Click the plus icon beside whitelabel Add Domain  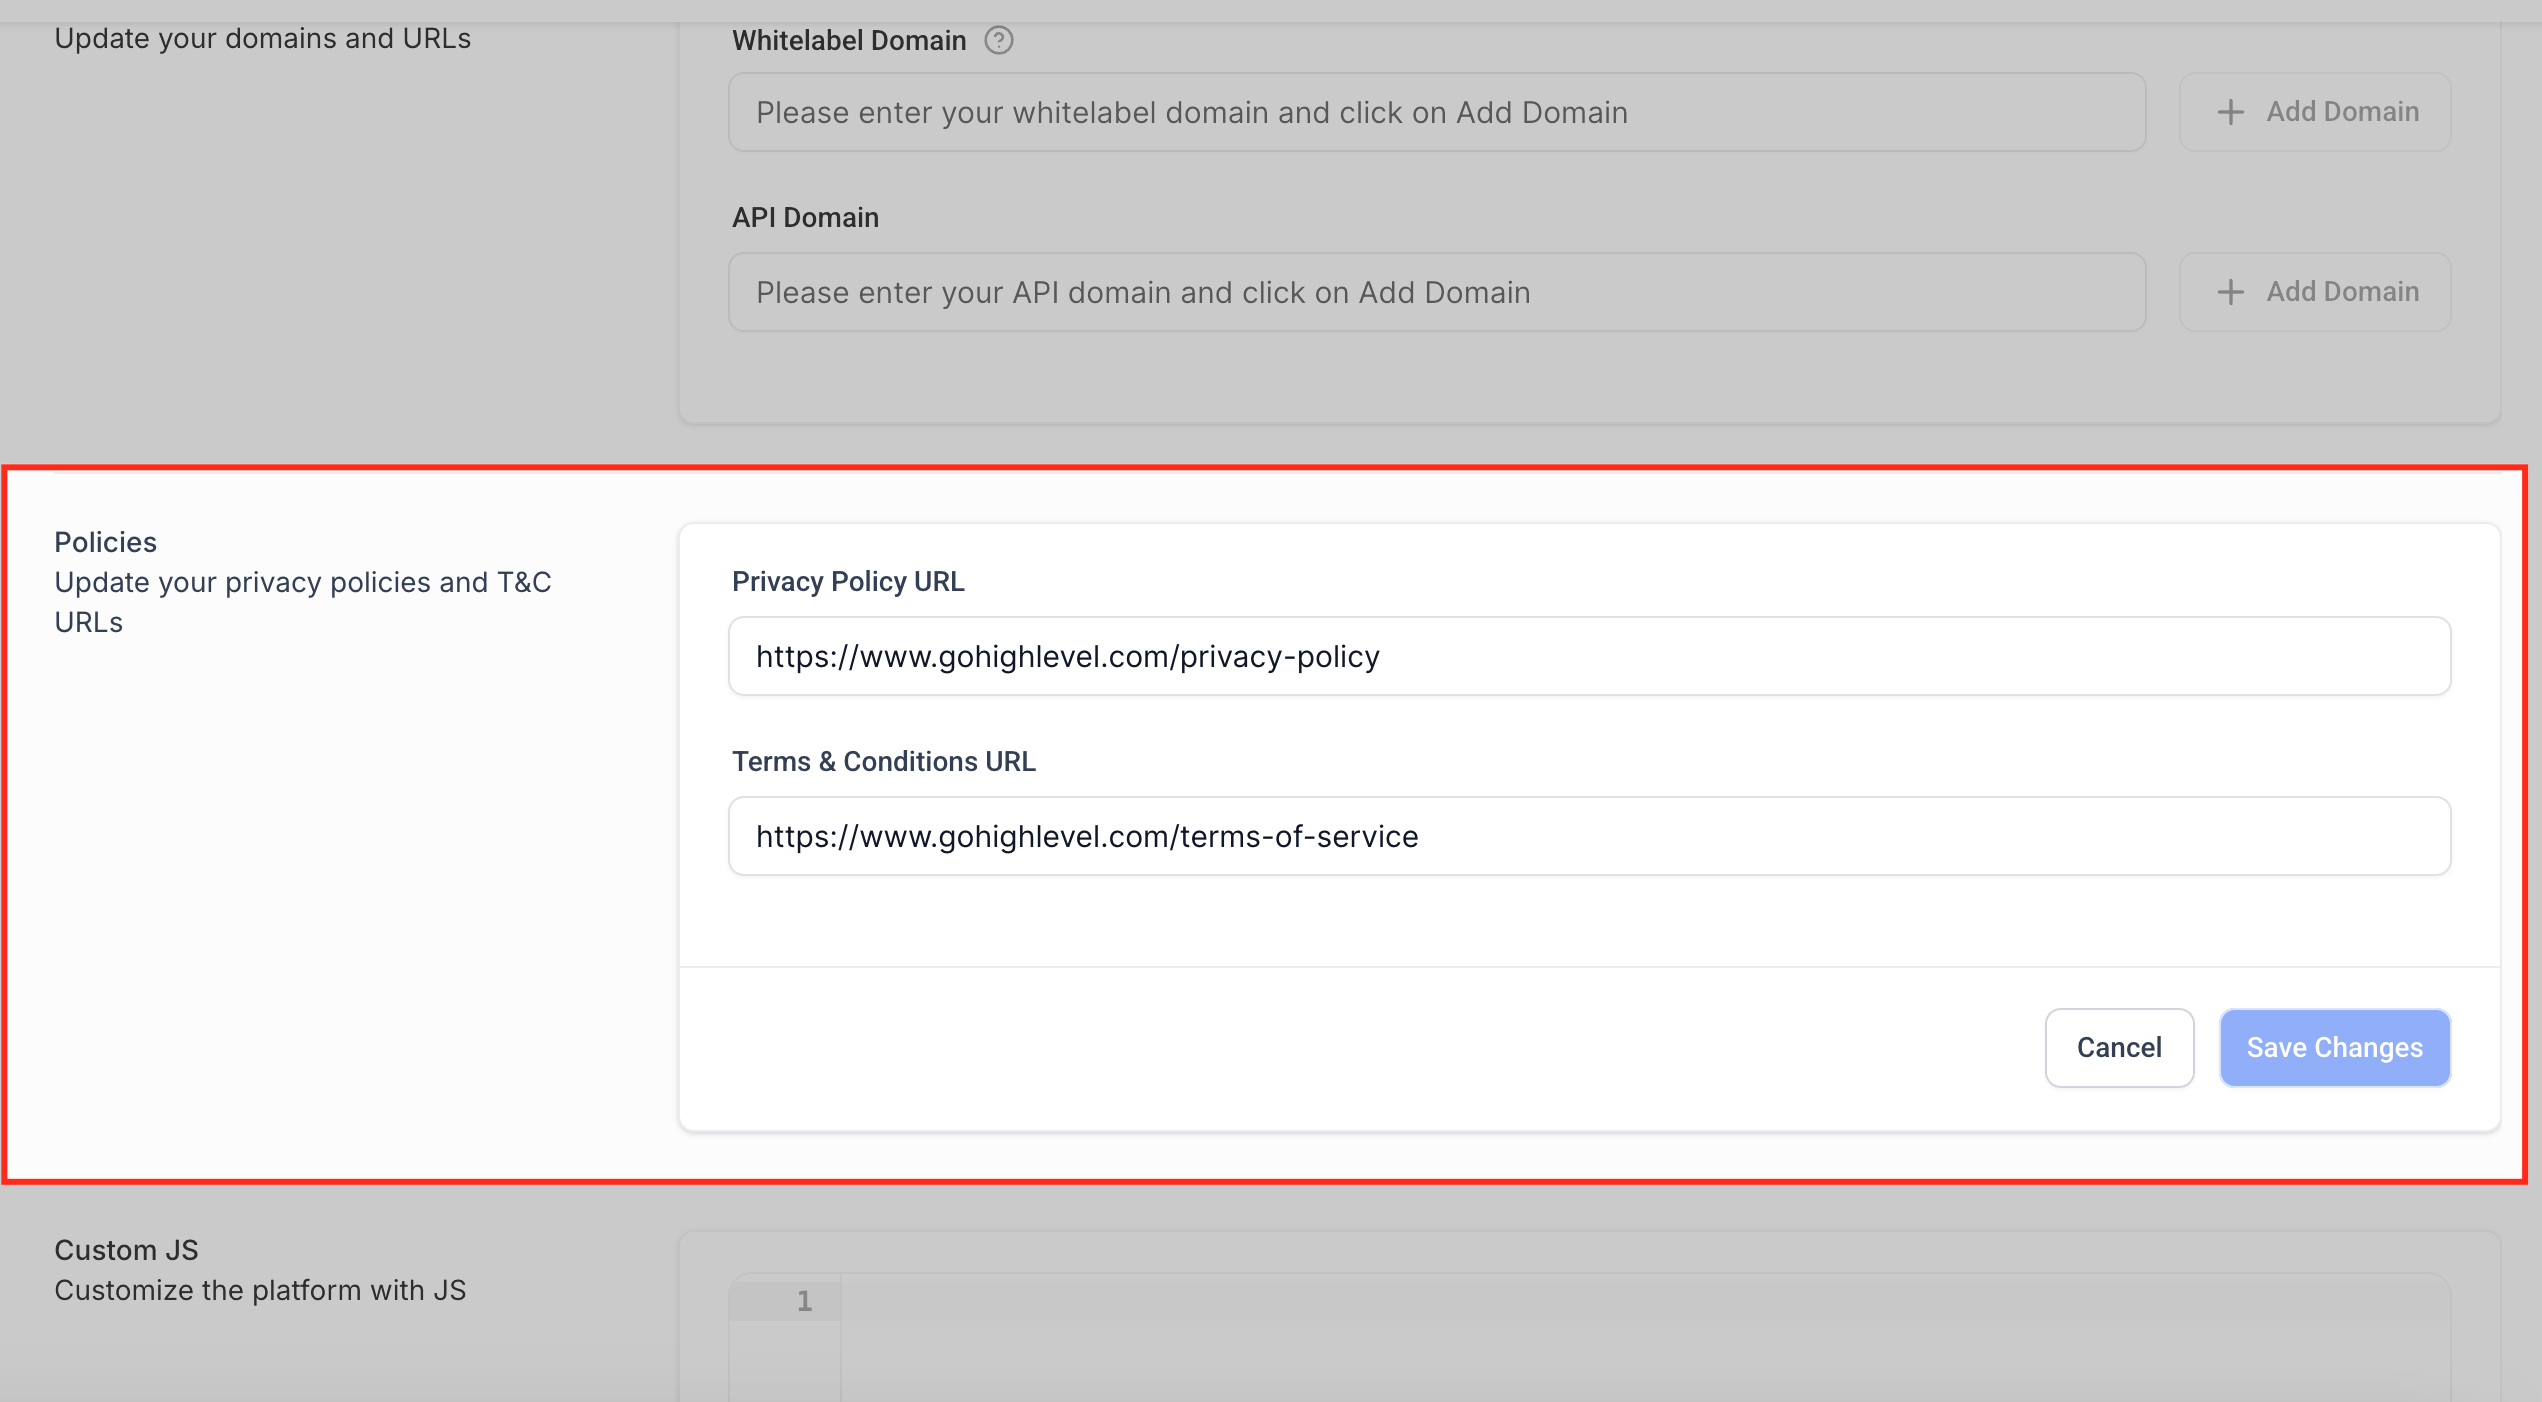(2230, 111)
